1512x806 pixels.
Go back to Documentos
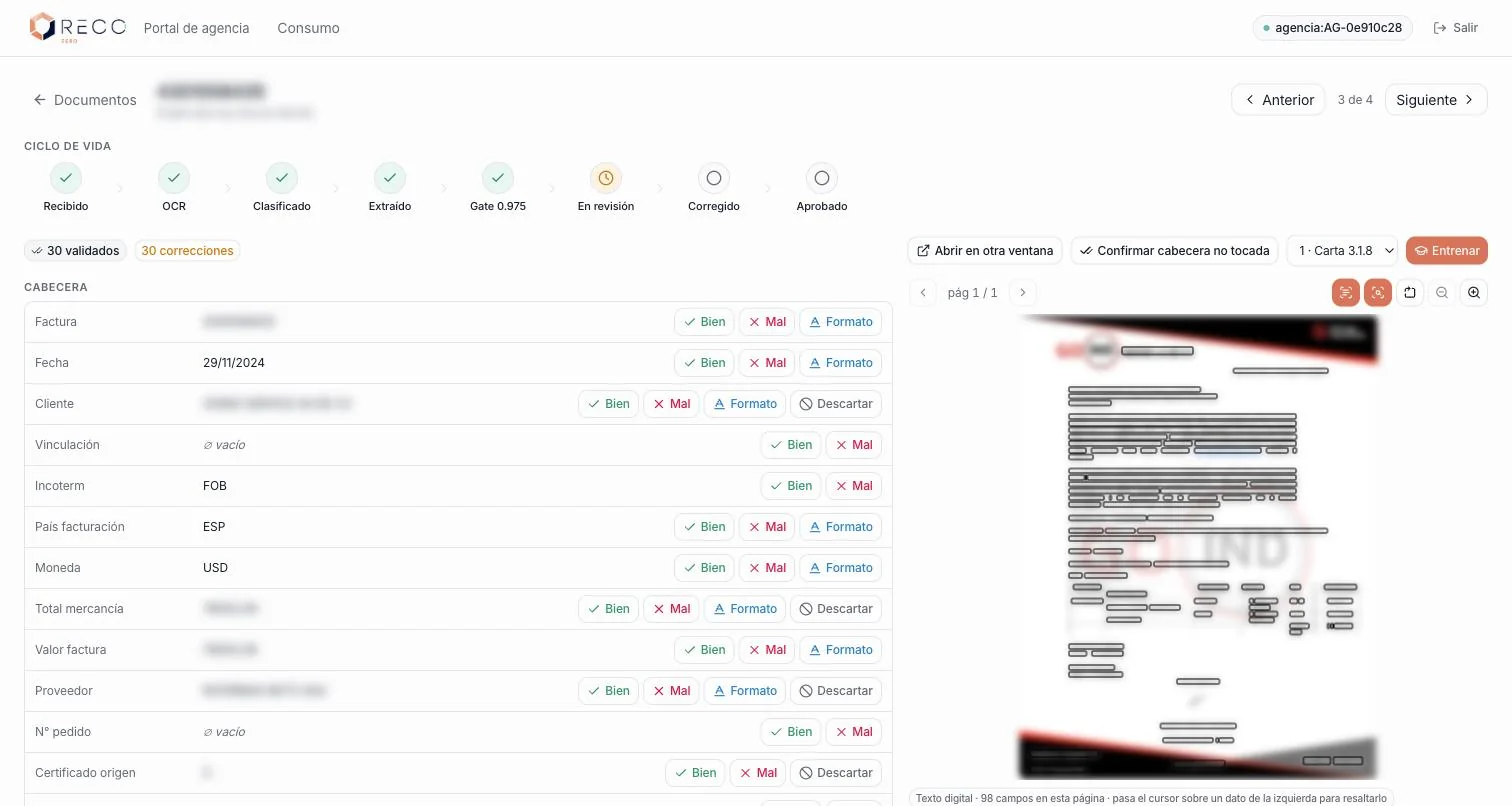[85, 100]
